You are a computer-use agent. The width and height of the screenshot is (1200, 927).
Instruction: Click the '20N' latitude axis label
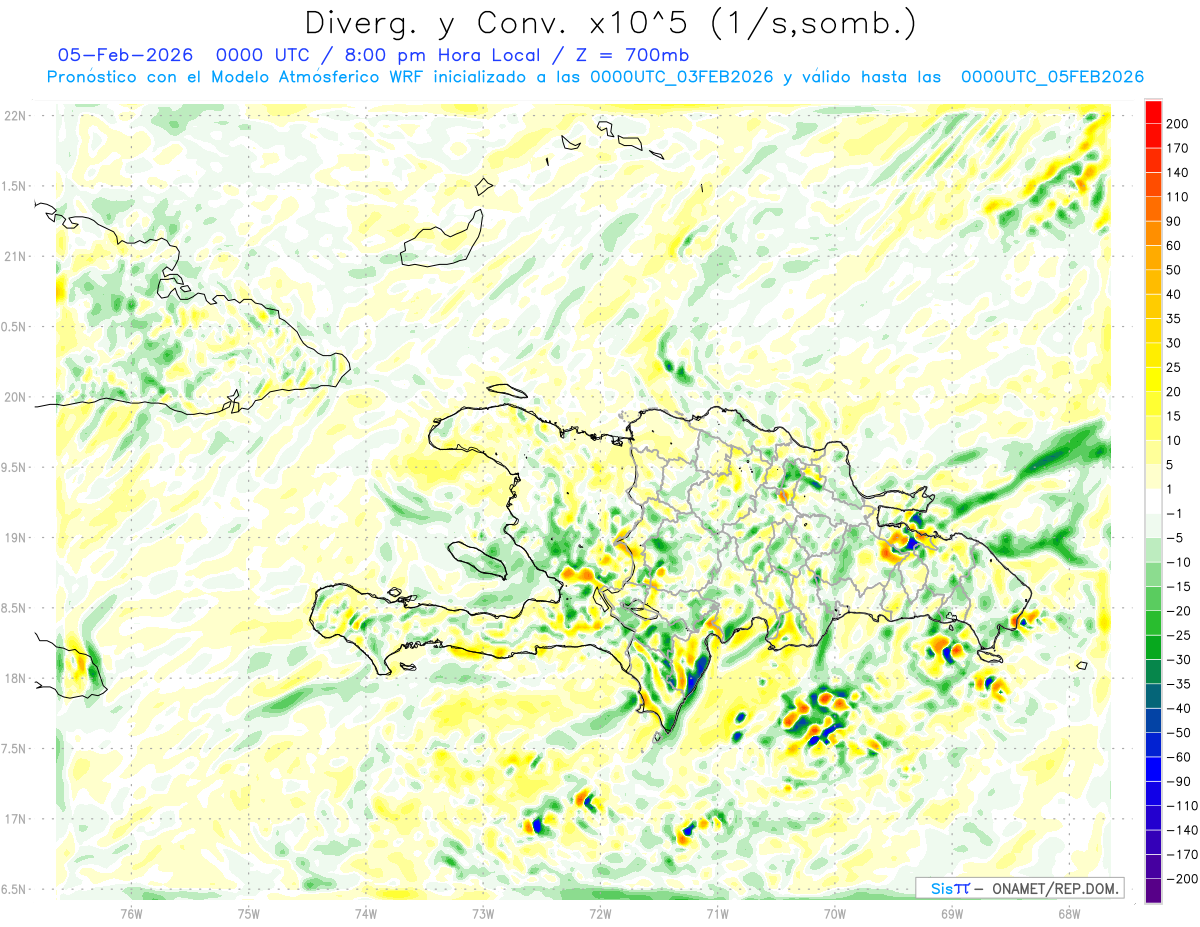point(15,397)
